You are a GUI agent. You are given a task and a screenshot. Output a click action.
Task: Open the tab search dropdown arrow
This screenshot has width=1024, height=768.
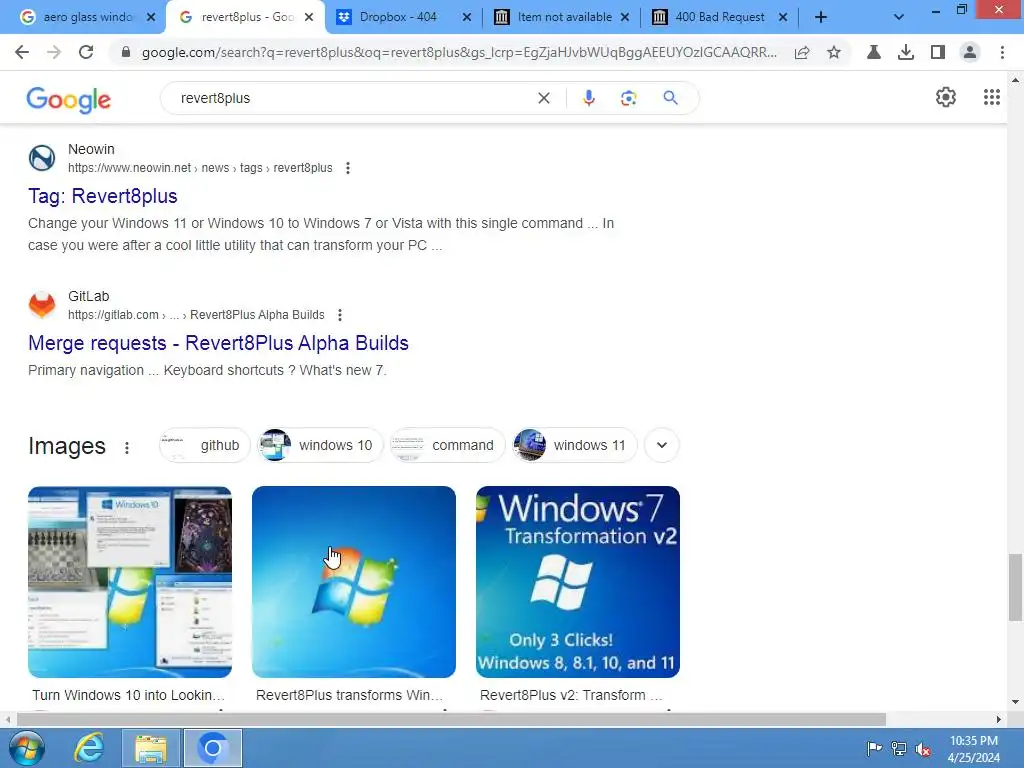899,17
